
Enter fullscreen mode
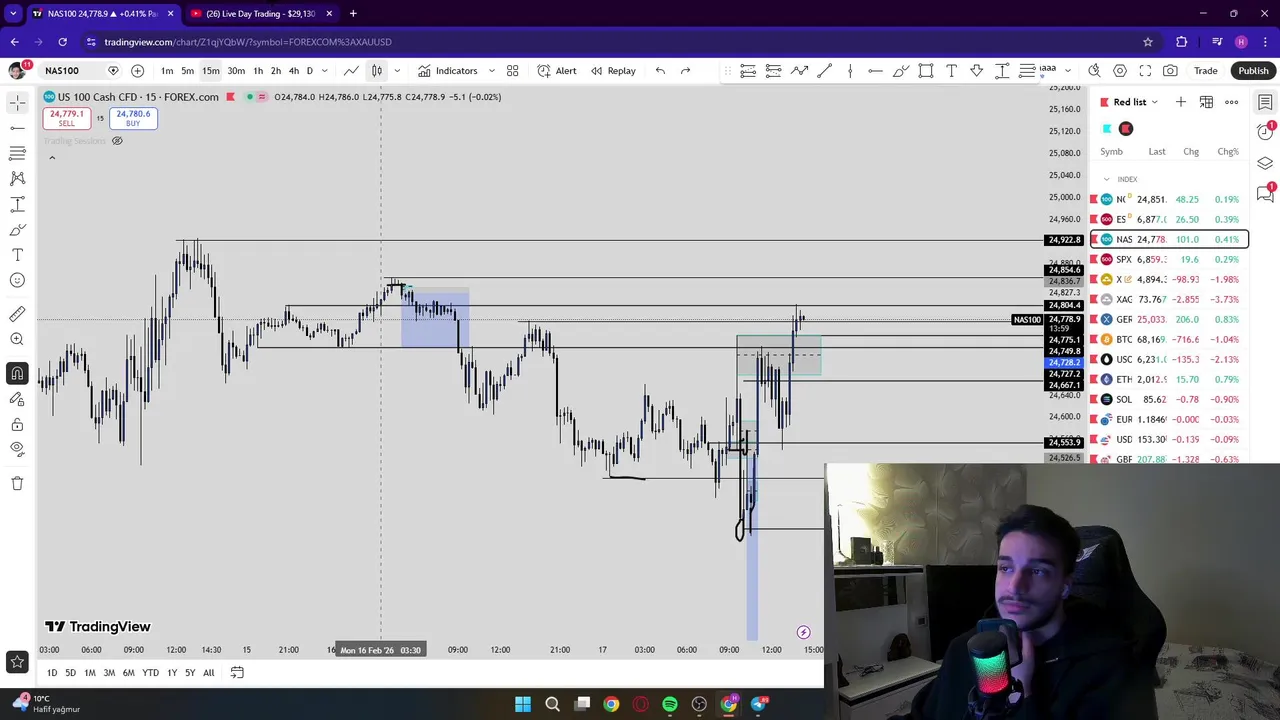pyautogui.click(x=1145, y=71)
